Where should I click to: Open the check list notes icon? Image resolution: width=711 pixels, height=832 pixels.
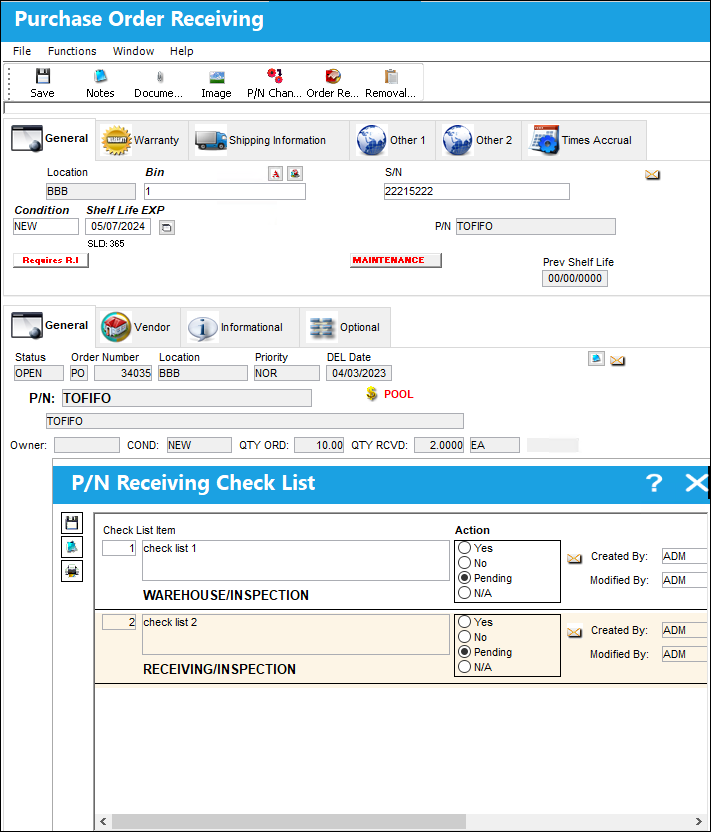(72, 547)
